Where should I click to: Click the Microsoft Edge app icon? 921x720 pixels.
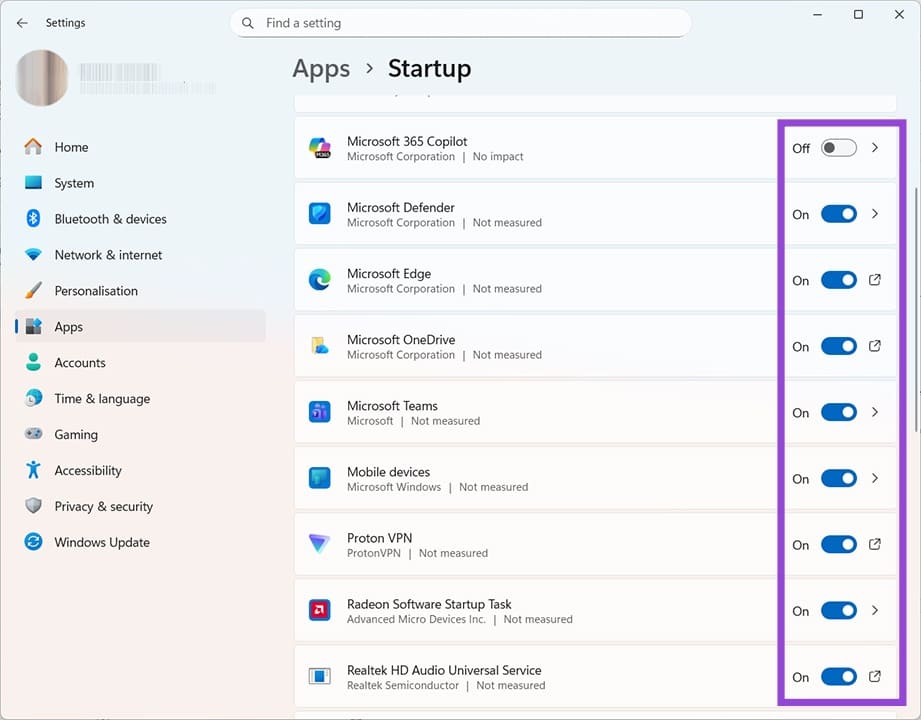tap(320, 280)
